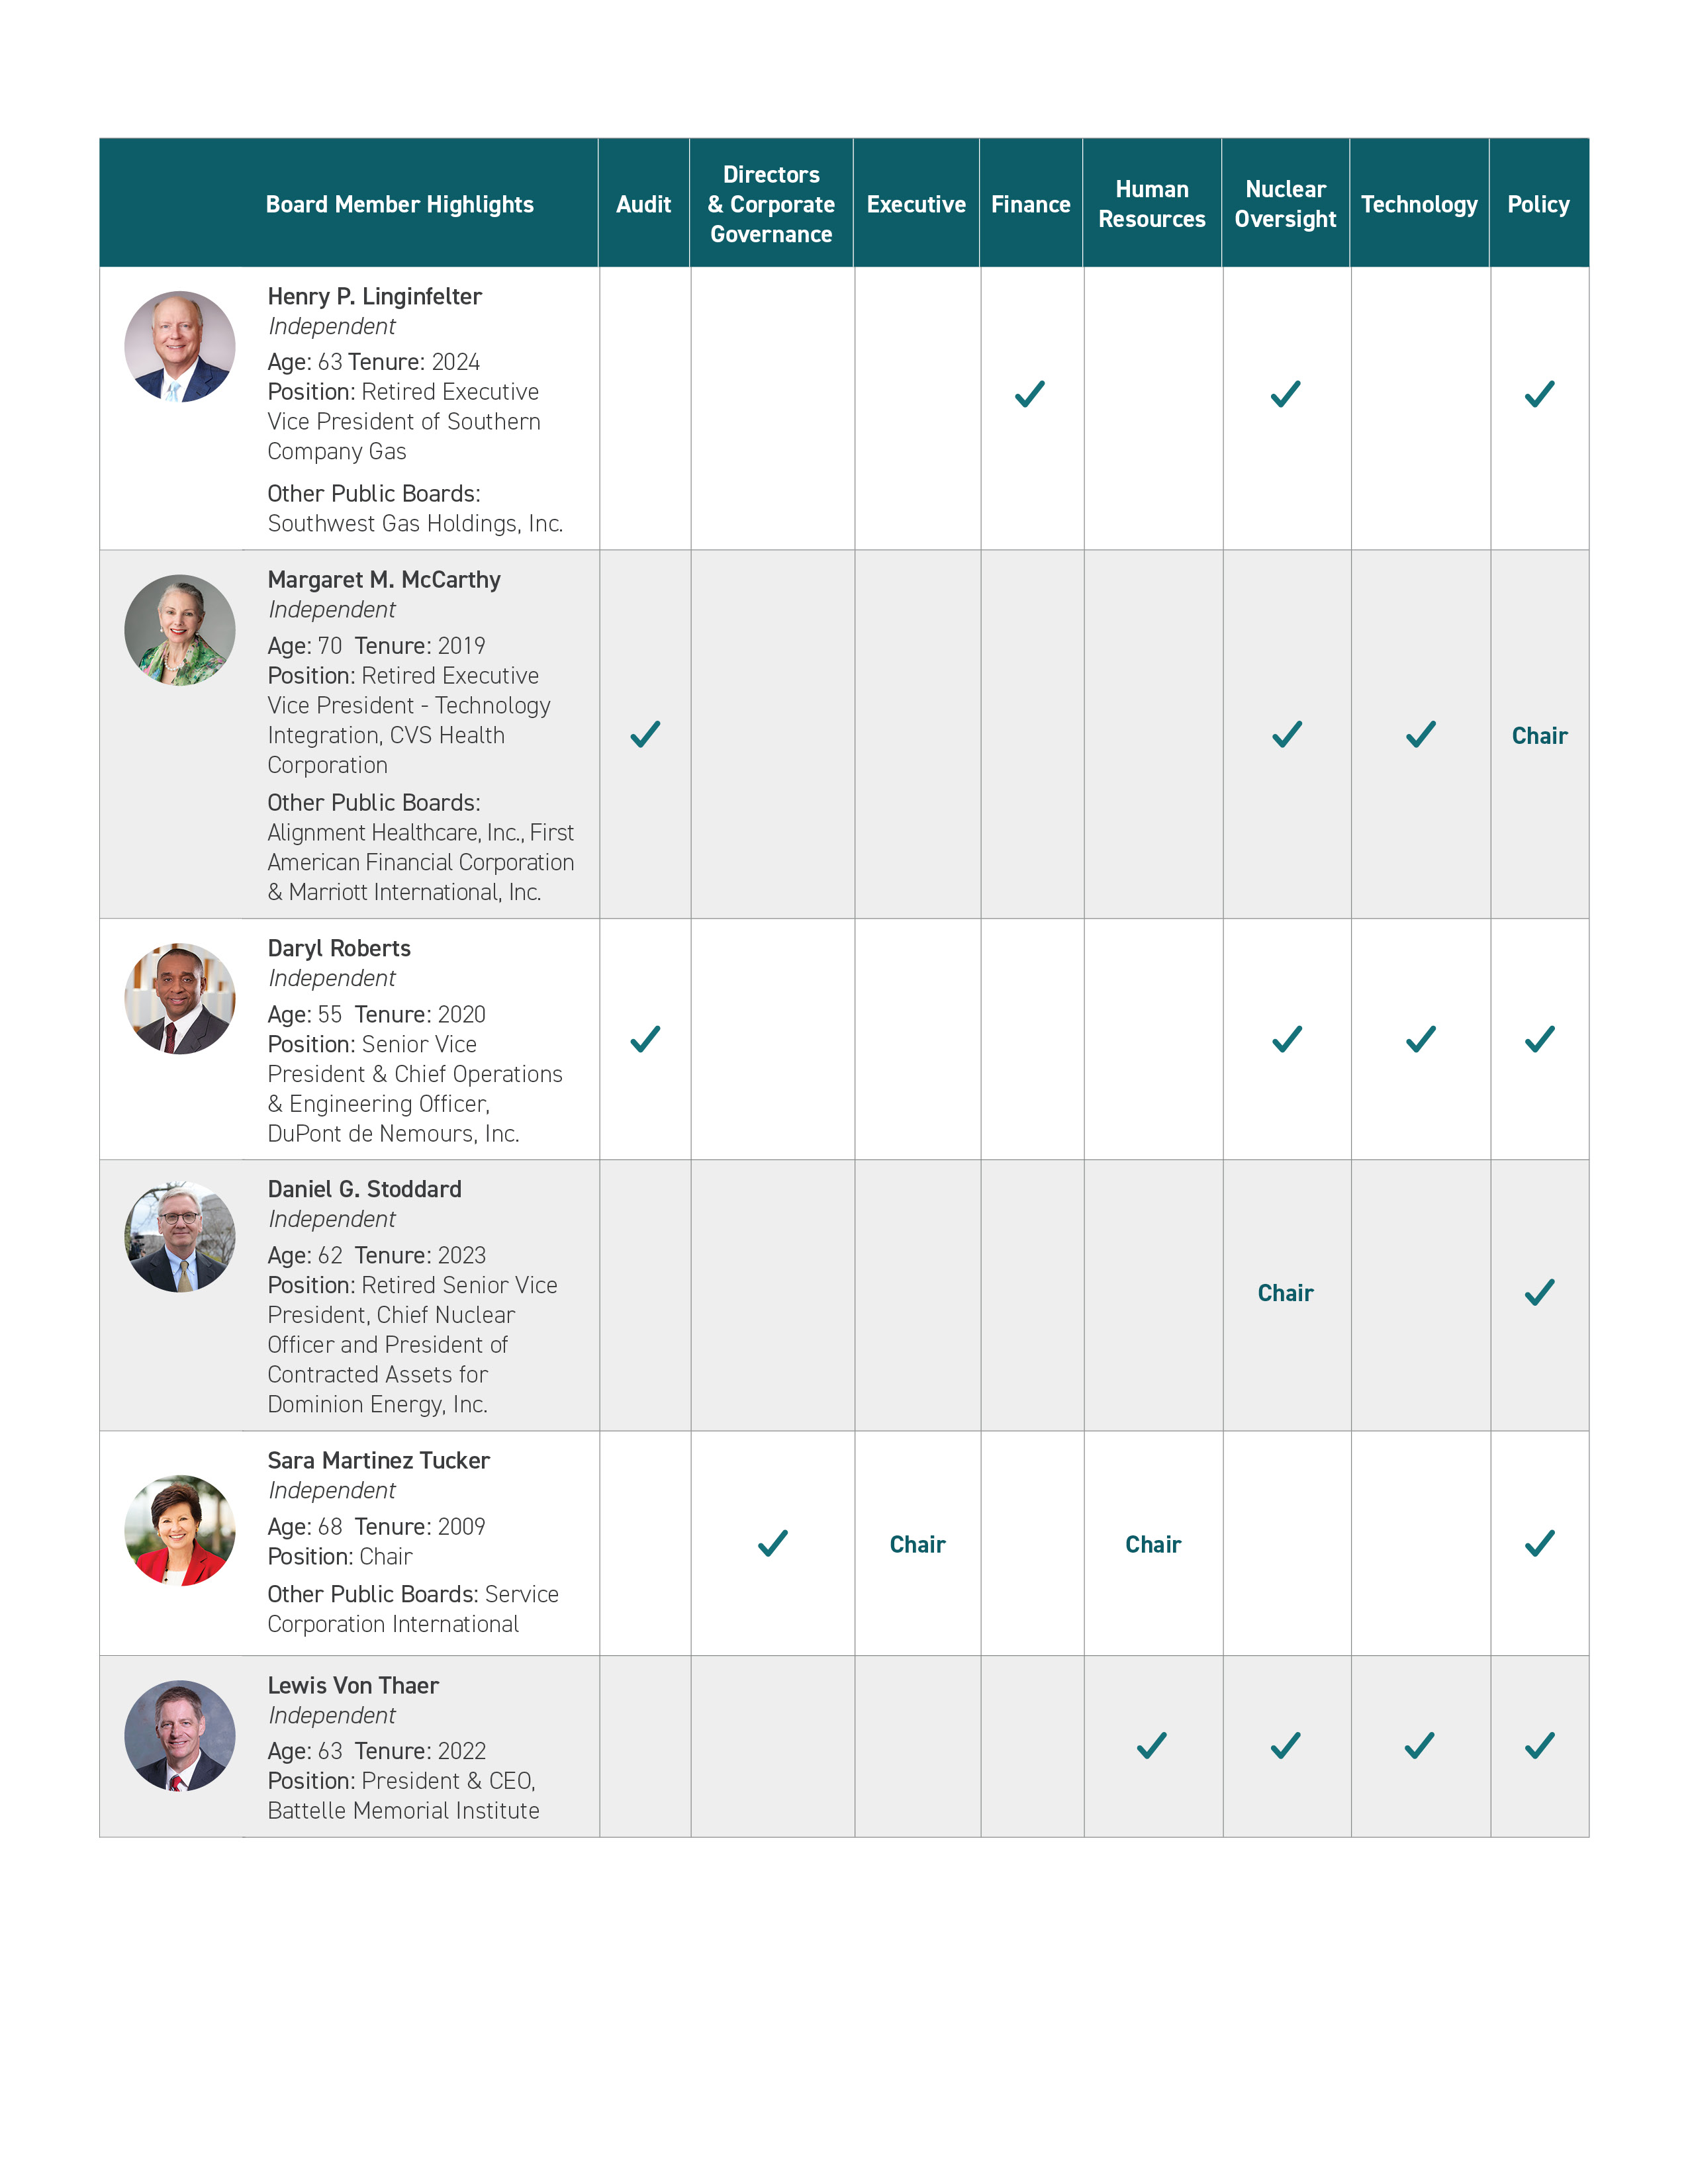Screen dimensions: 1688x2184
Task: Click Sara Martinez Tucker's Governance checkmark
Action: click(x=773, y=1544)
